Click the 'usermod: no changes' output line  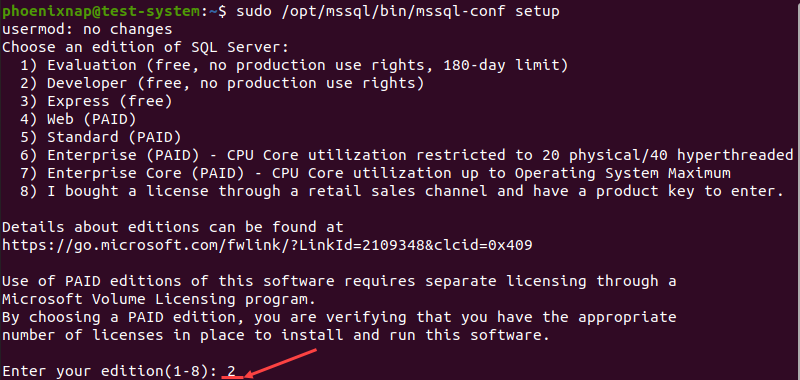coord(87,30)
